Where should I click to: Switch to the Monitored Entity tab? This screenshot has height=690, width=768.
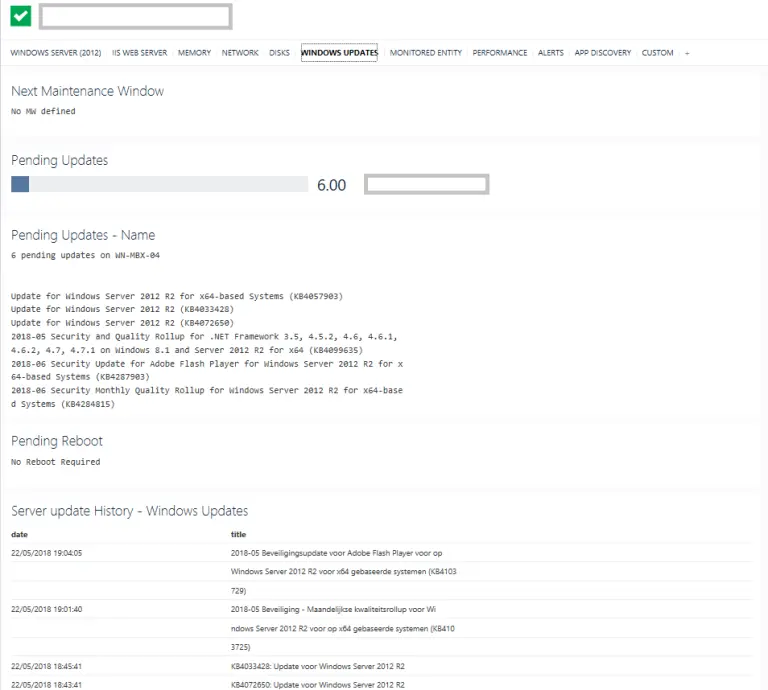pyautogui.click(x=426, y=53)
